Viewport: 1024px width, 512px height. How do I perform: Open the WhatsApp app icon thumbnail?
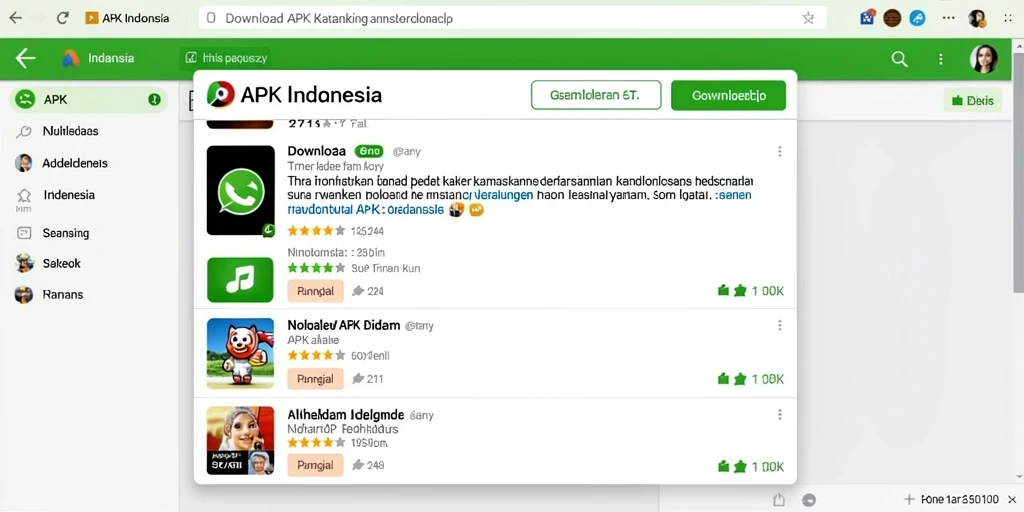click(x=240, y=190)
